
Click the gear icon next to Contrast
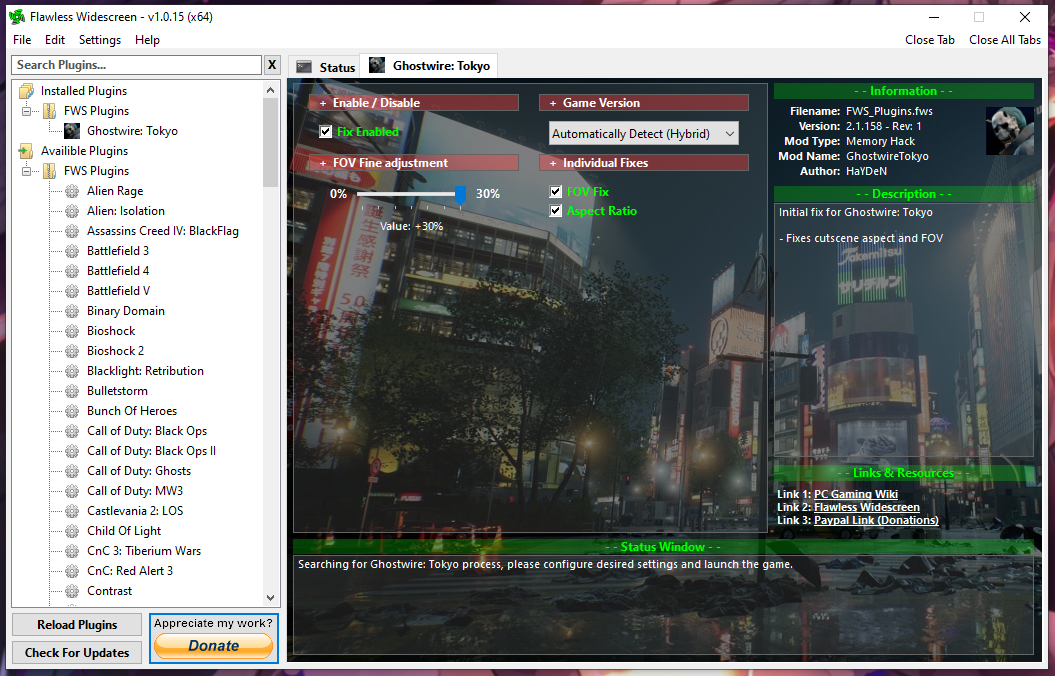pyautogui.click(x=72, y=591)
